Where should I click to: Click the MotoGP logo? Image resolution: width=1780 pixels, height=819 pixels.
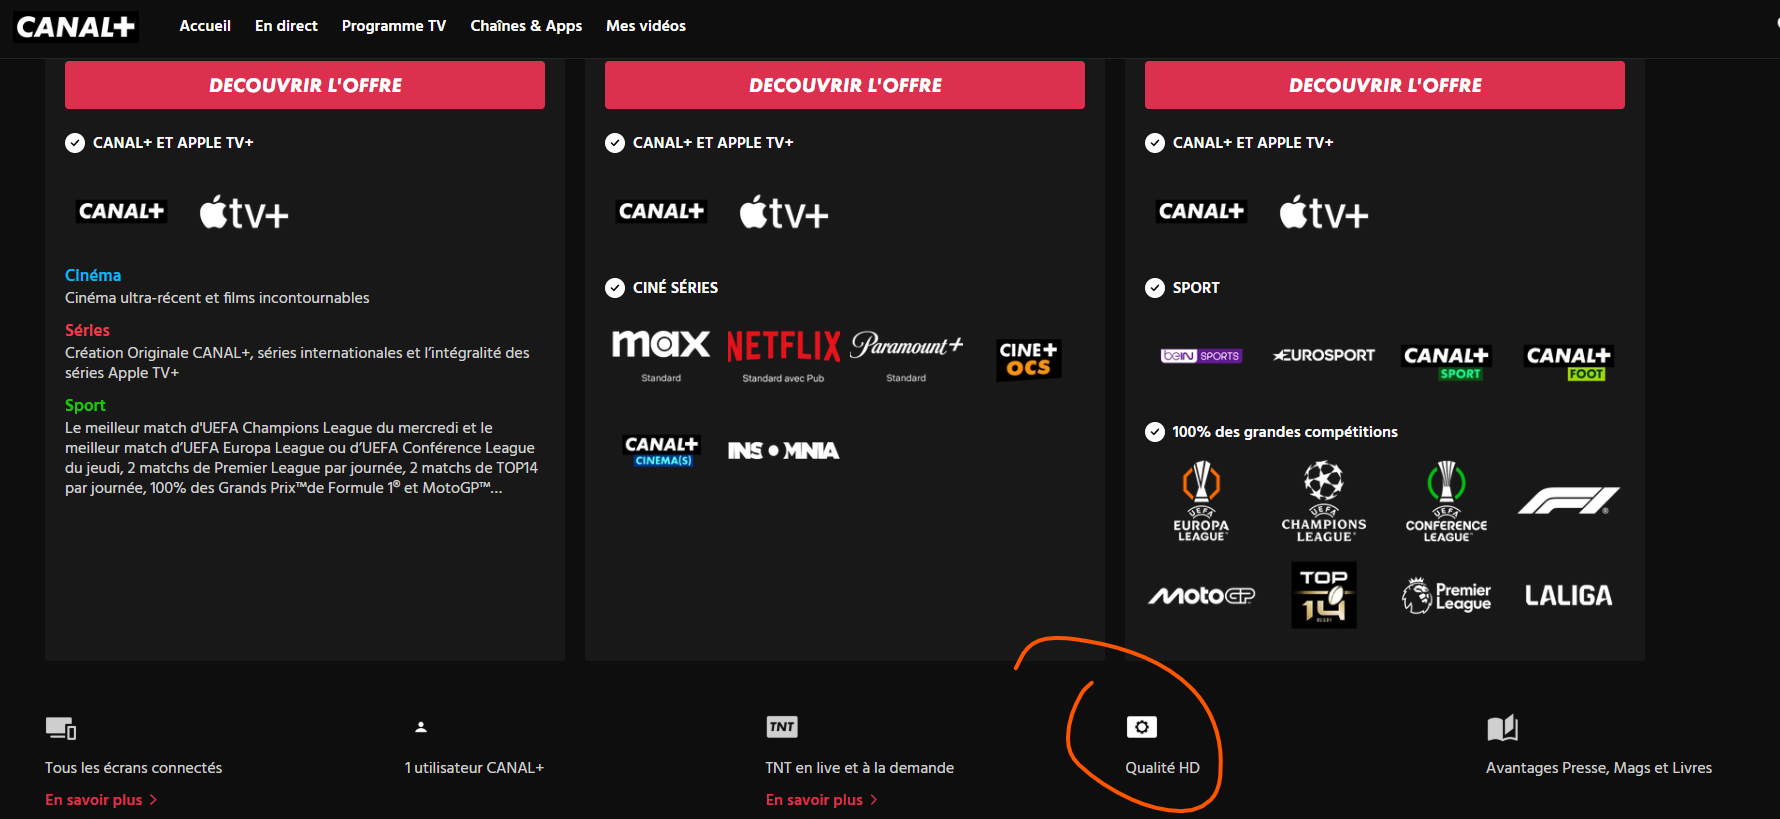click(x=1201, y=596)
